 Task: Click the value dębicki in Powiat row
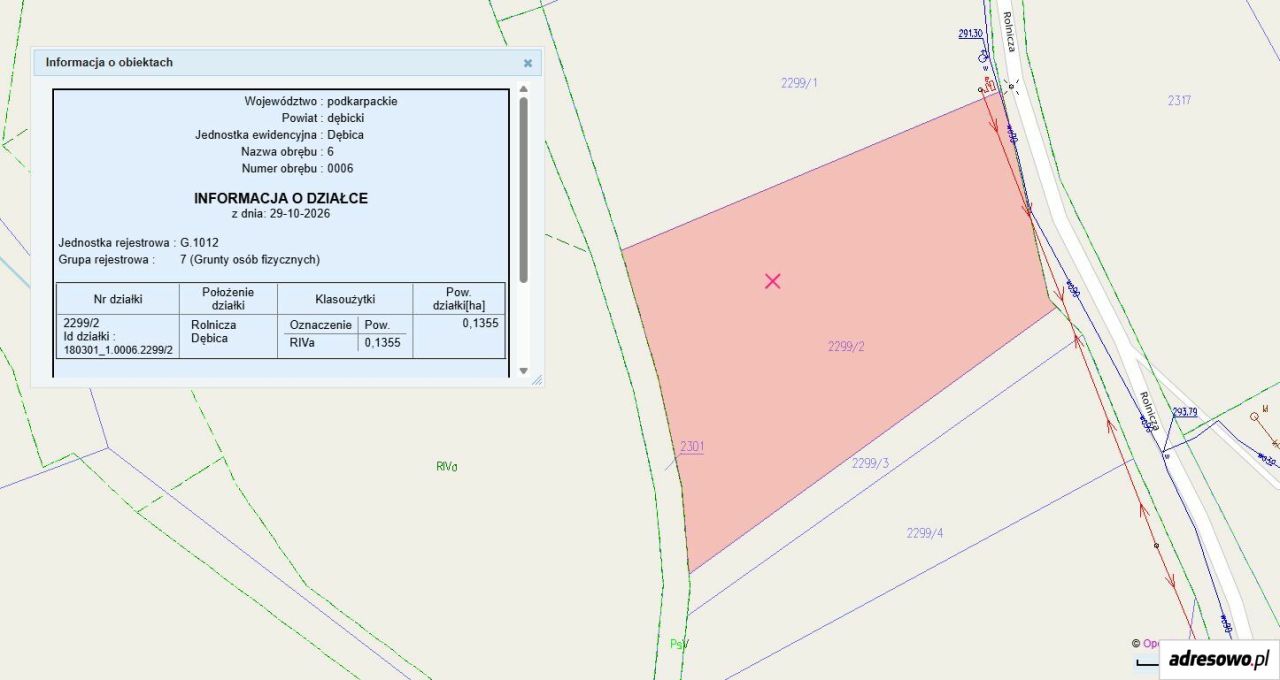click(346, 118)
